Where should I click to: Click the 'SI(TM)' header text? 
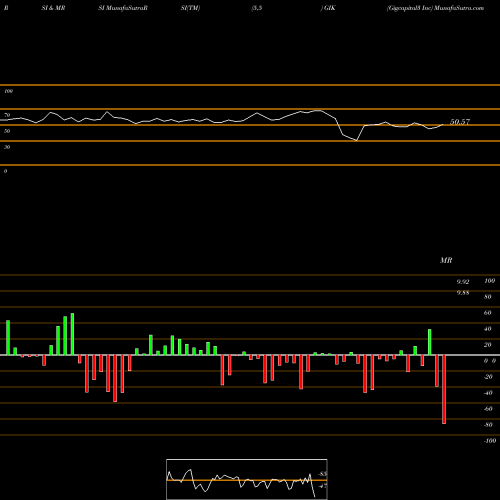coord(190,8)
